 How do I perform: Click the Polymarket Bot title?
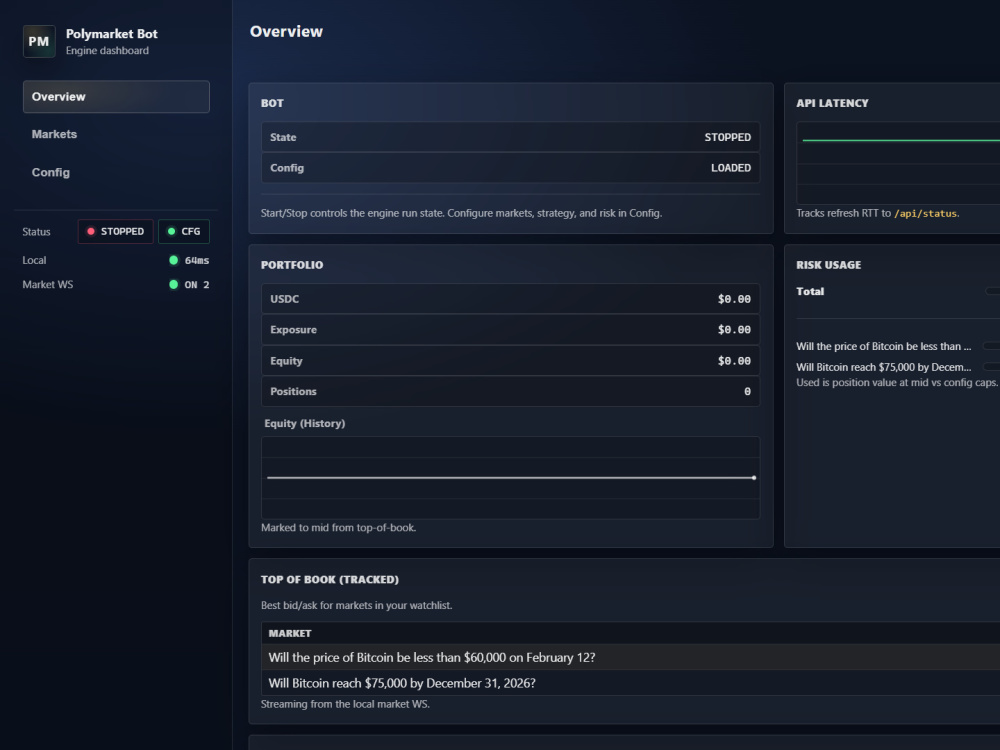point(112,34)
